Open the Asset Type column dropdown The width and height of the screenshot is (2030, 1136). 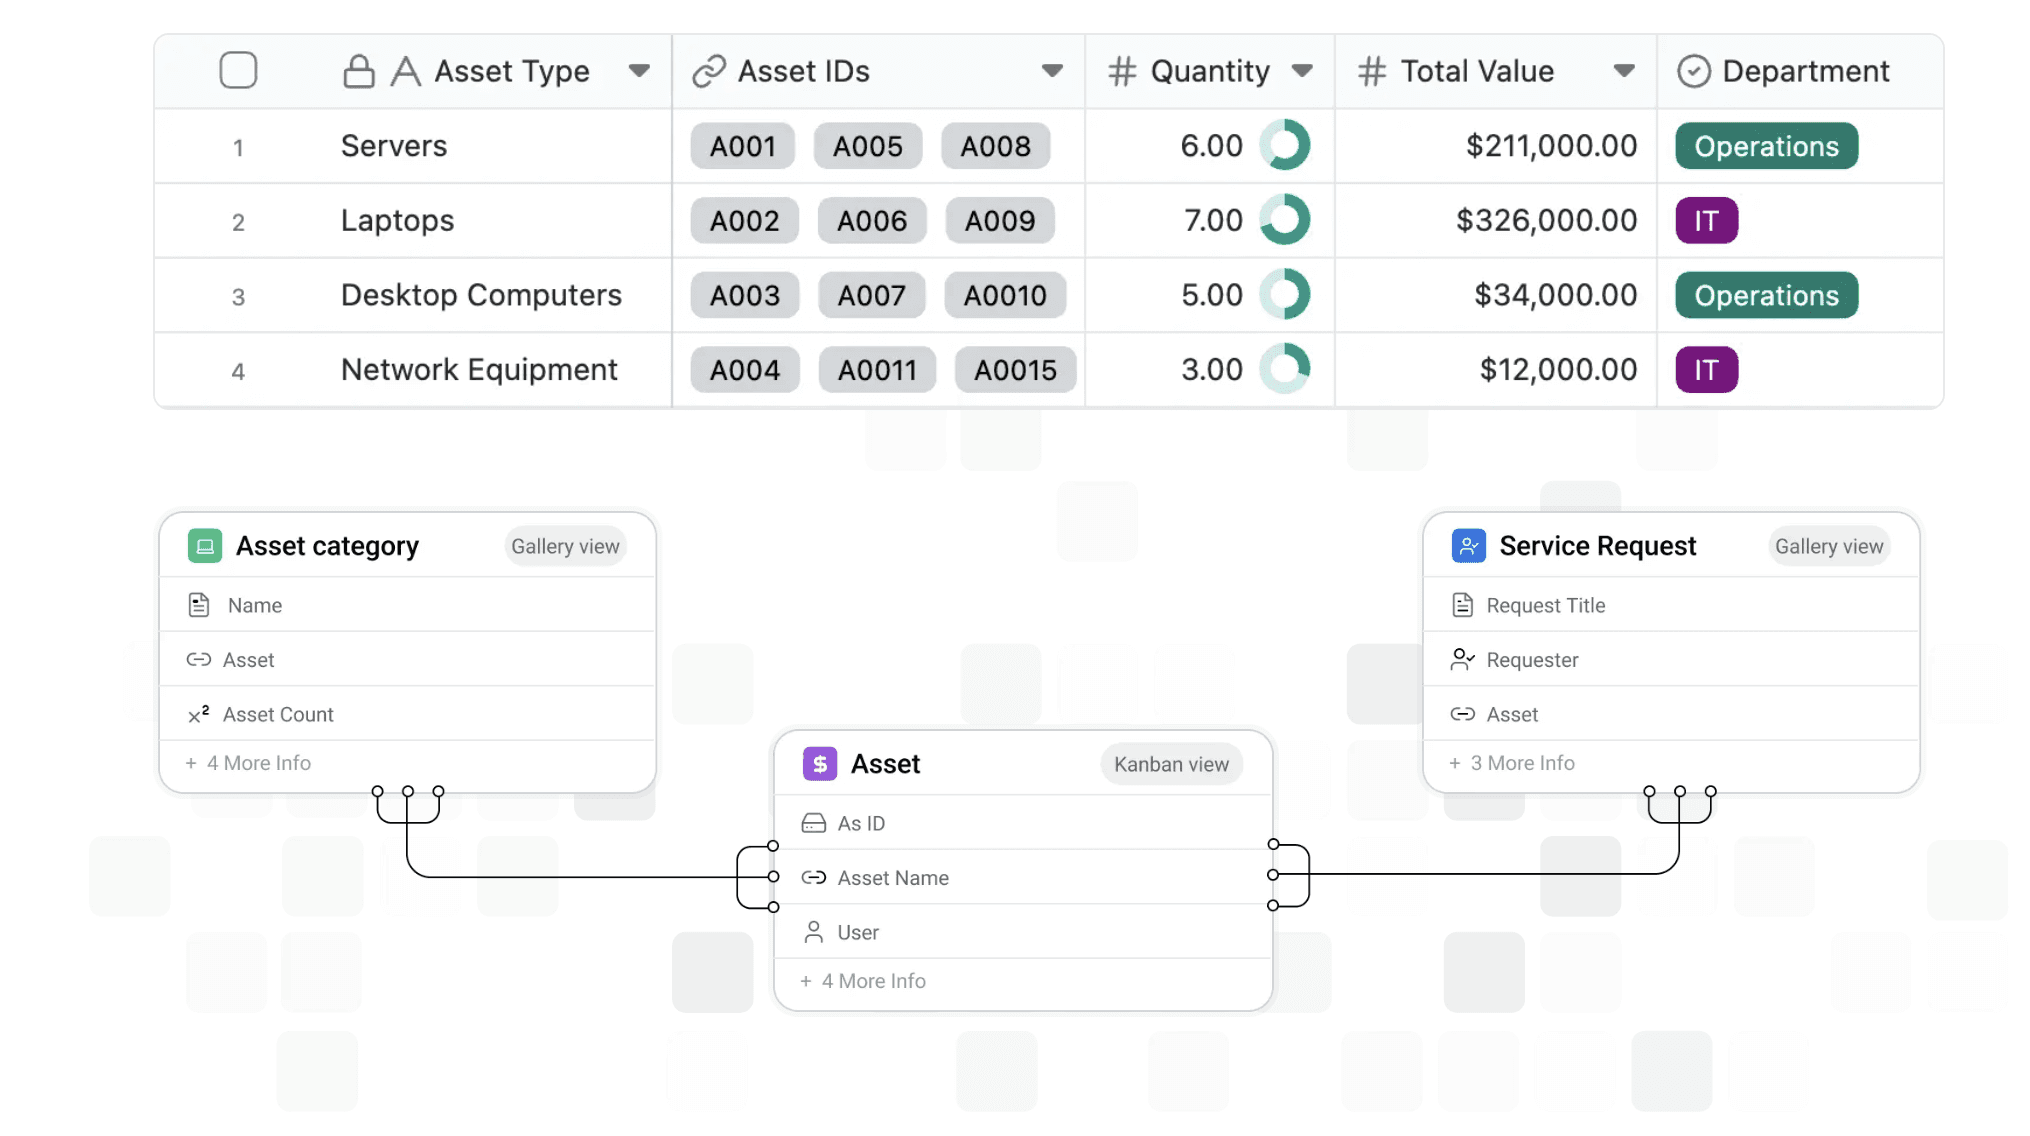point(639,71)
